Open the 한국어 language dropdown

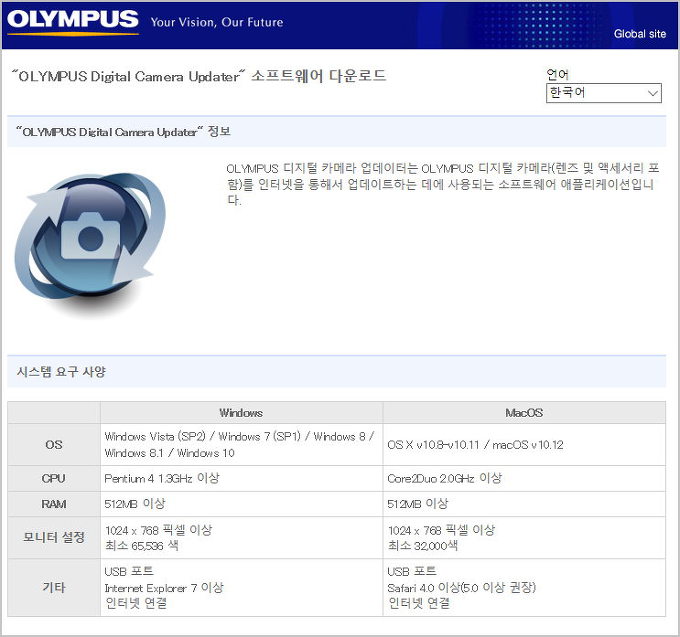pyautogui.click(x=603, y=93)
